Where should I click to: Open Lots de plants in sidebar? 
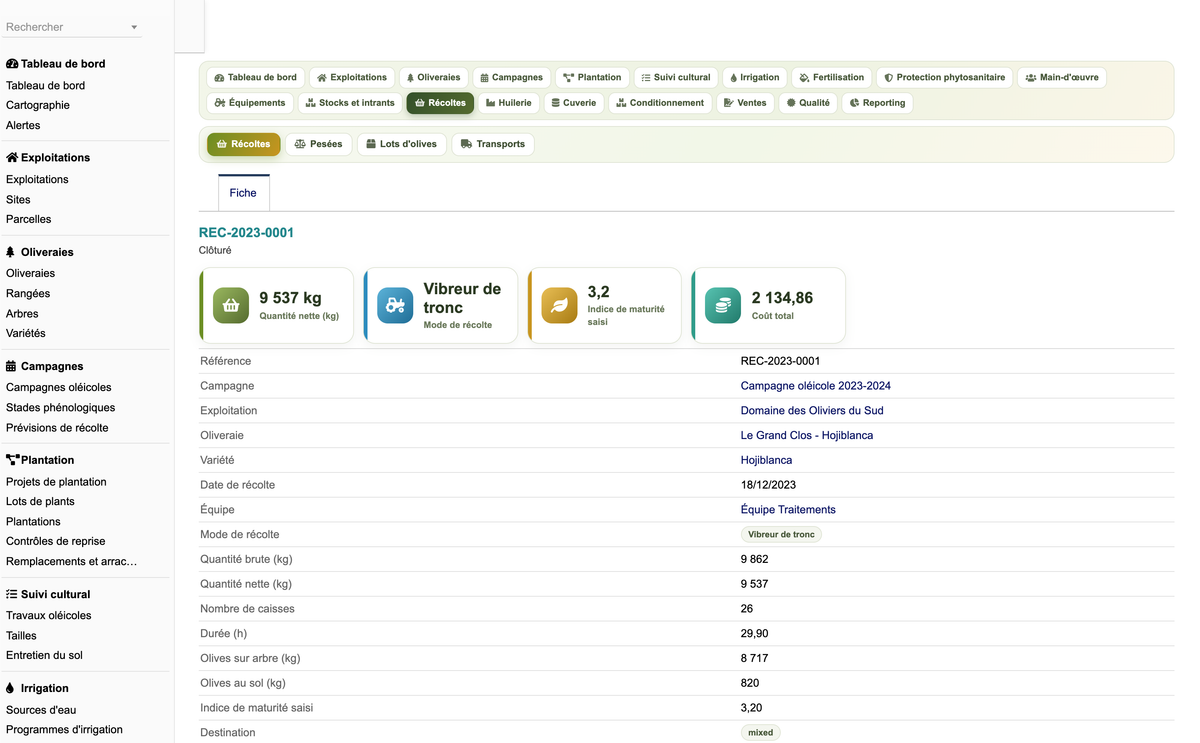pos(40,501)
